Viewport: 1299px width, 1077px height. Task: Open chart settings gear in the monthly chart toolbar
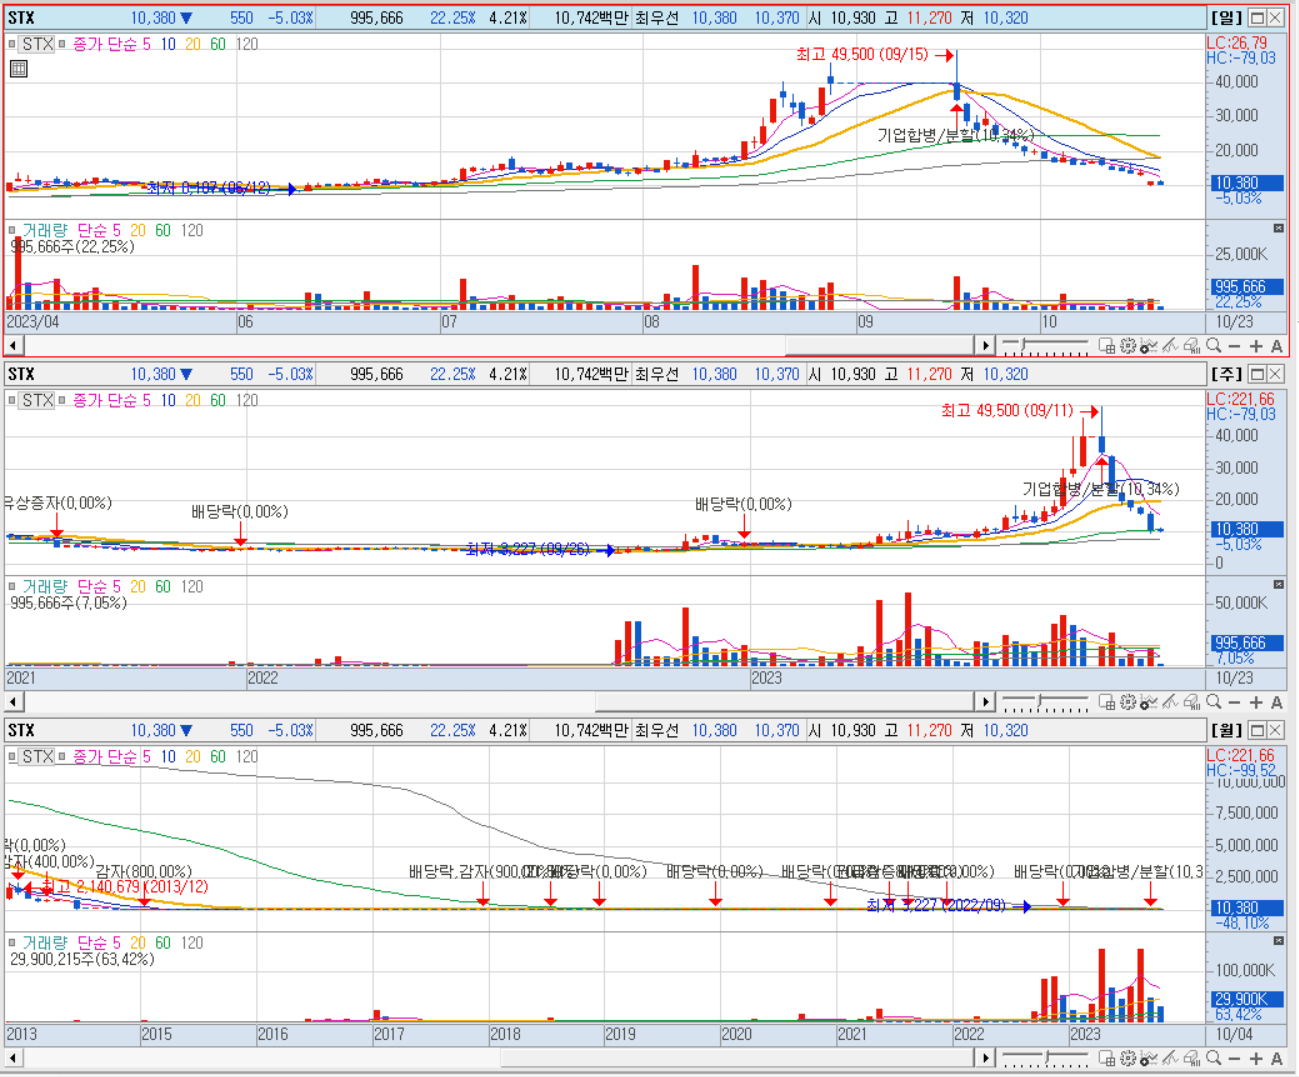pyautogui.click(x=1128, y=1058)
